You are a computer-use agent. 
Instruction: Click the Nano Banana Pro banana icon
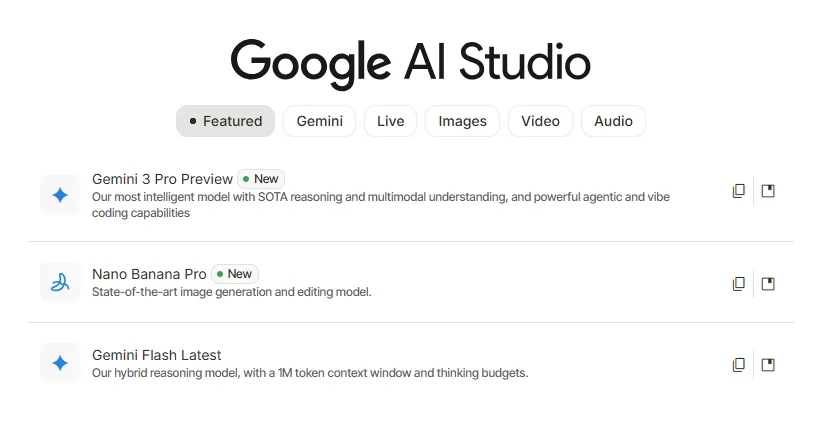[60, 283]
